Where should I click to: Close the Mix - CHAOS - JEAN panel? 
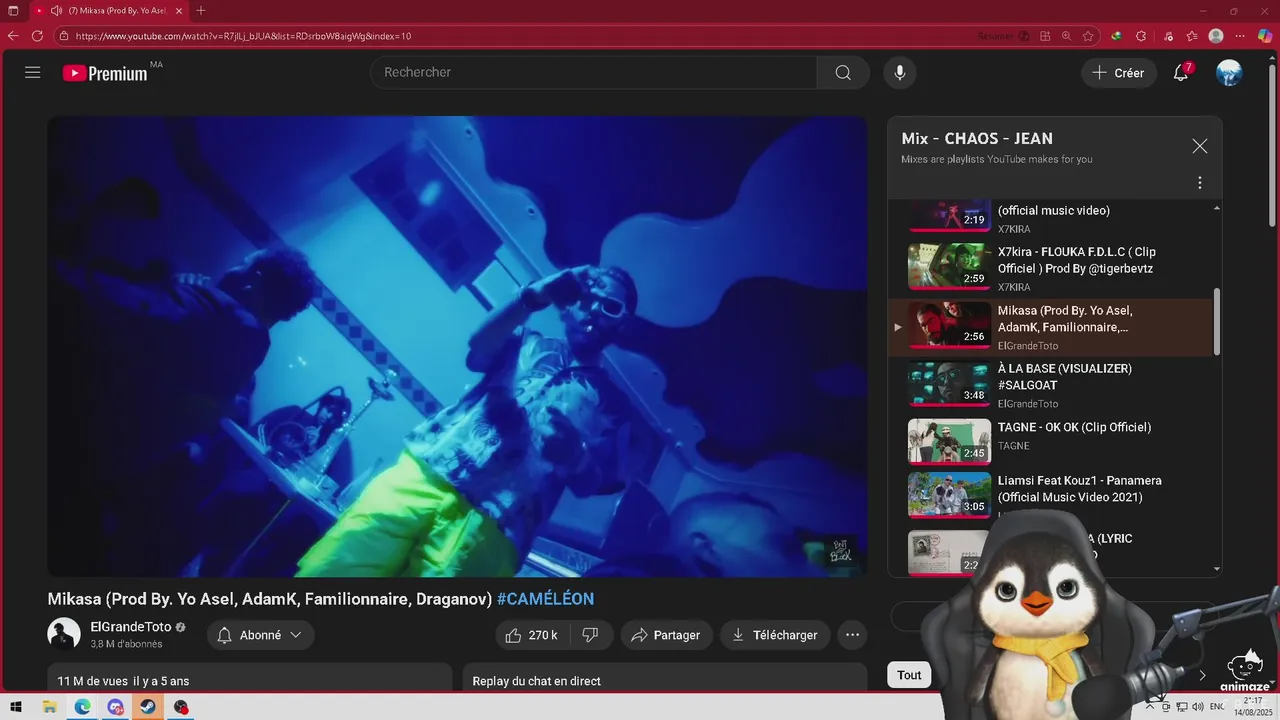click(1200, 146)
